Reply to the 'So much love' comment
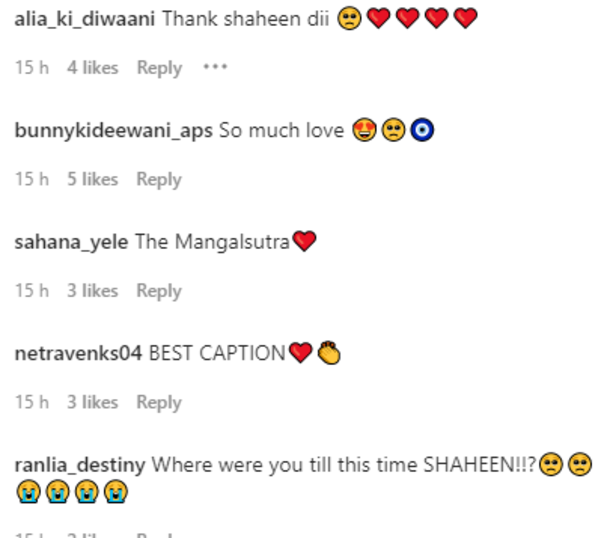616x538 pixels. click(x=159, y=180)
